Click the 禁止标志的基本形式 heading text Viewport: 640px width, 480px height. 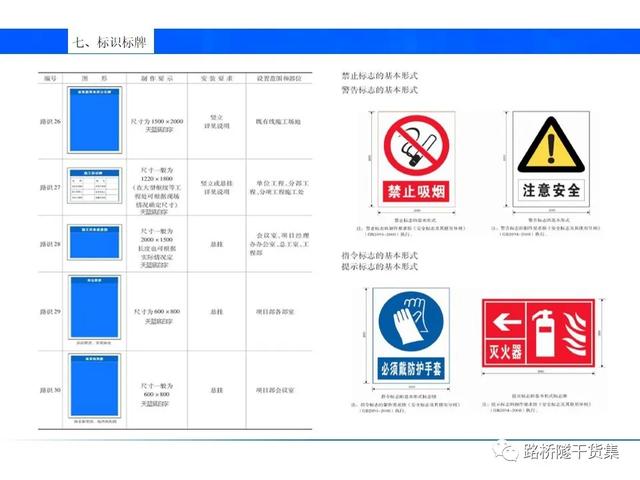pyautogui.click(x=379, y=75)
